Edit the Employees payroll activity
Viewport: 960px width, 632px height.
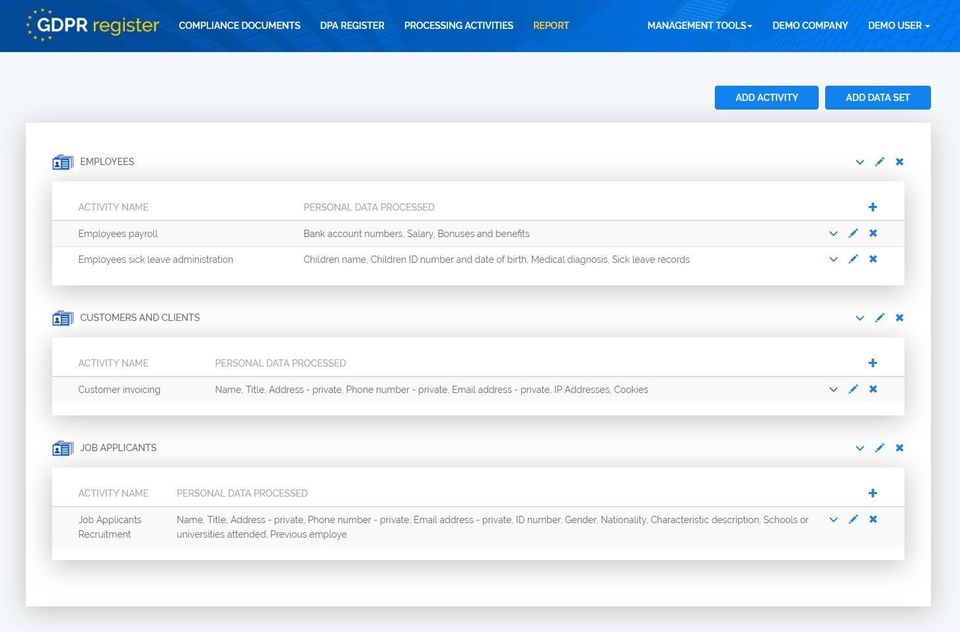pyautogui.click(x=853, y=233)
